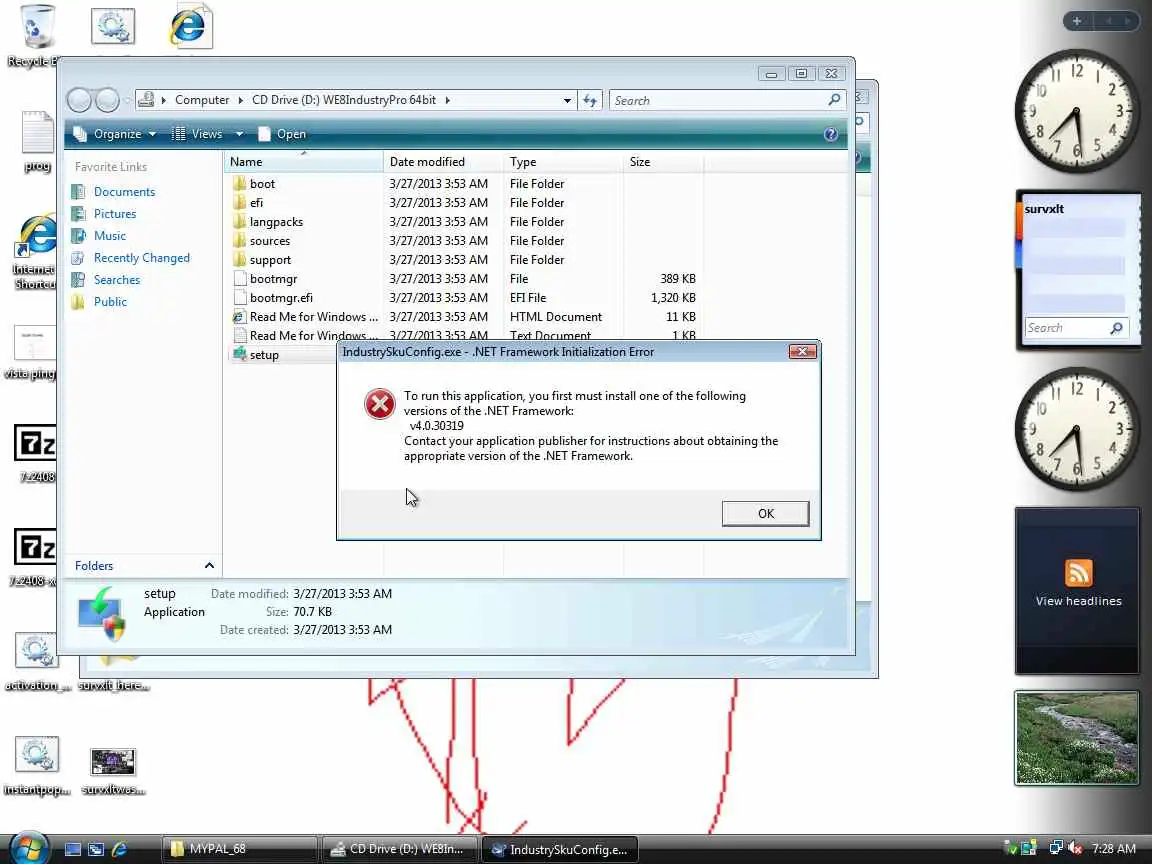Open Music favorite link
Image resolution: width=1152 pixels, height=864 pixels.
[109, 236]
